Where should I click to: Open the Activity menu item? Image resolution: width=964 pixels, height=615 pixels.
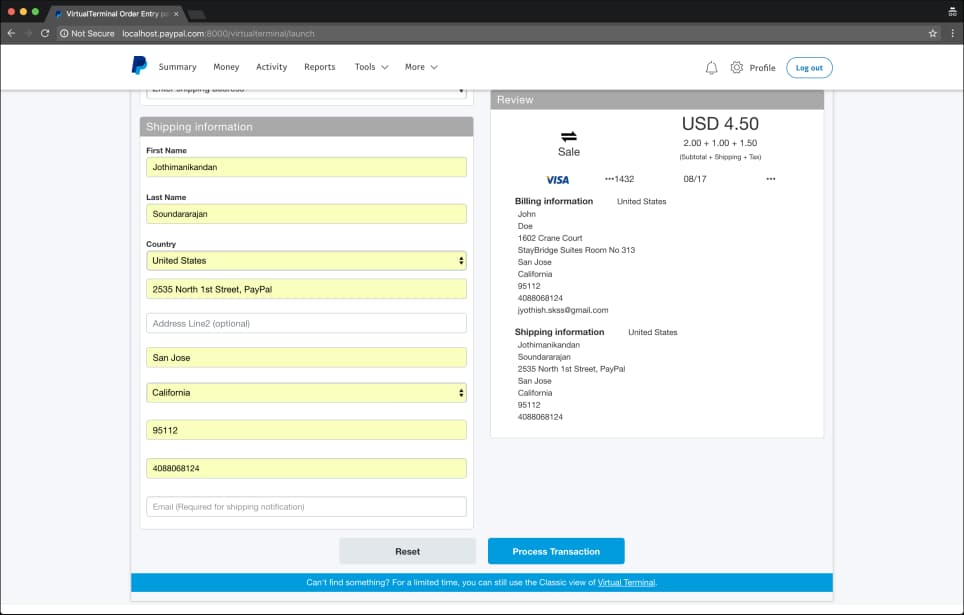tap(271, 67)
